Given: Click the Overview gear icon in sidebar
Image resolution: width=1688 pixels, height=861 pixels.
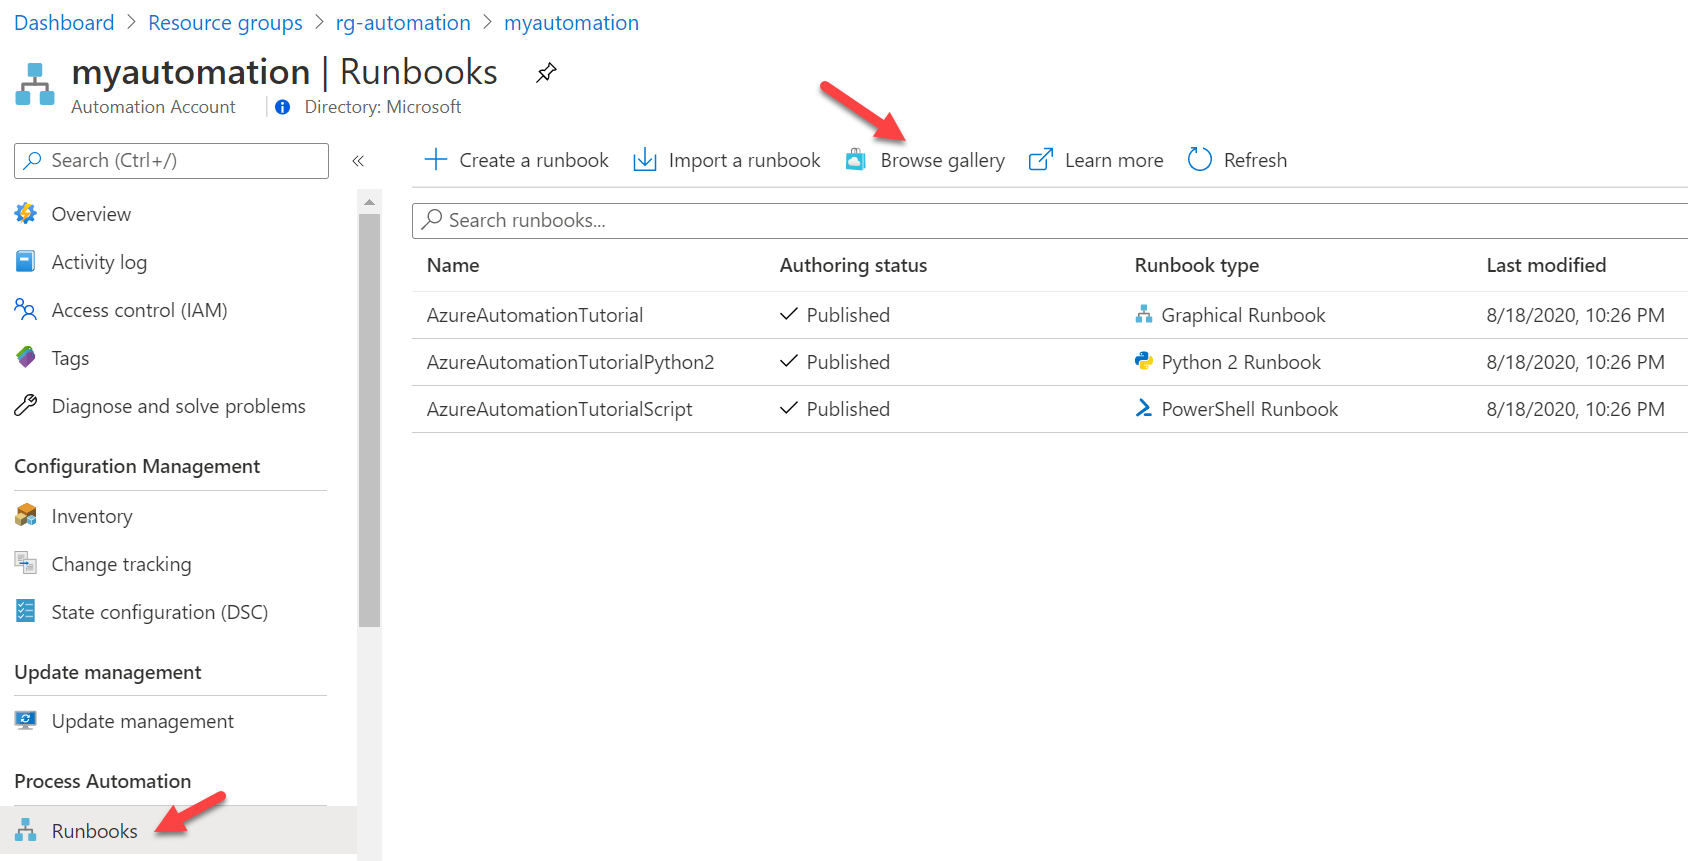Looking at the screenshot, I should click(x=26, y=214).
